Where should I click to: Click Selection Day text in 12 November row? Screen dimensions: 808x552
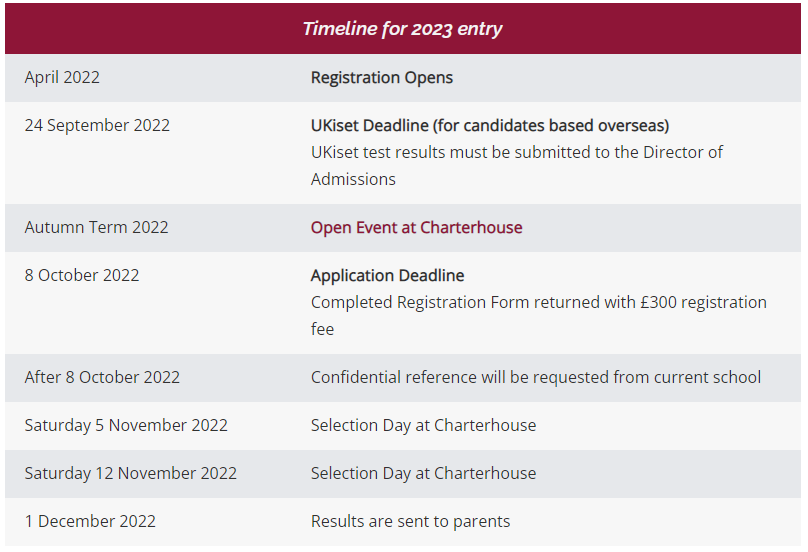[423, 473]
